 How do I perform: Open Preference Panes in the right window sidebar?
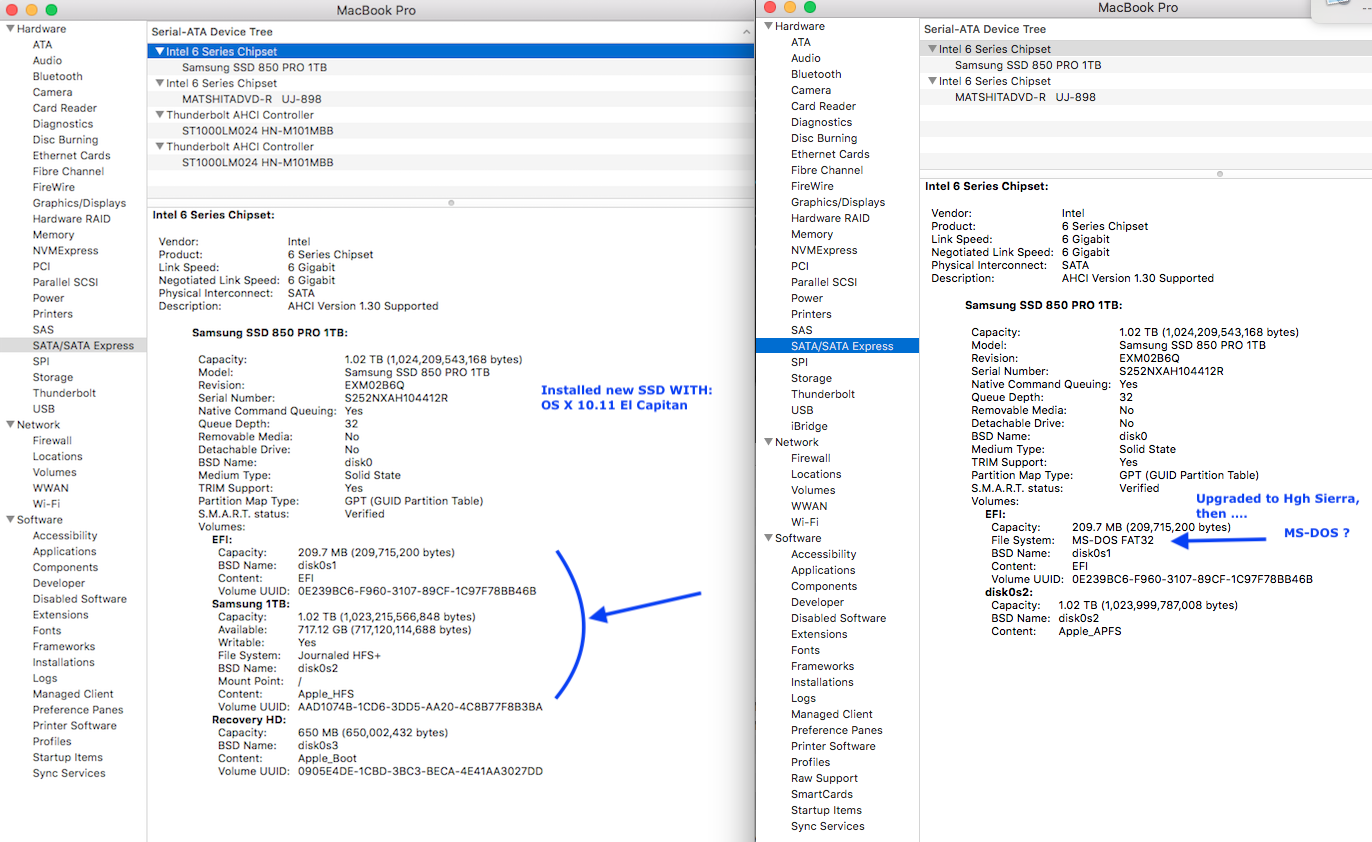point(836,730)
